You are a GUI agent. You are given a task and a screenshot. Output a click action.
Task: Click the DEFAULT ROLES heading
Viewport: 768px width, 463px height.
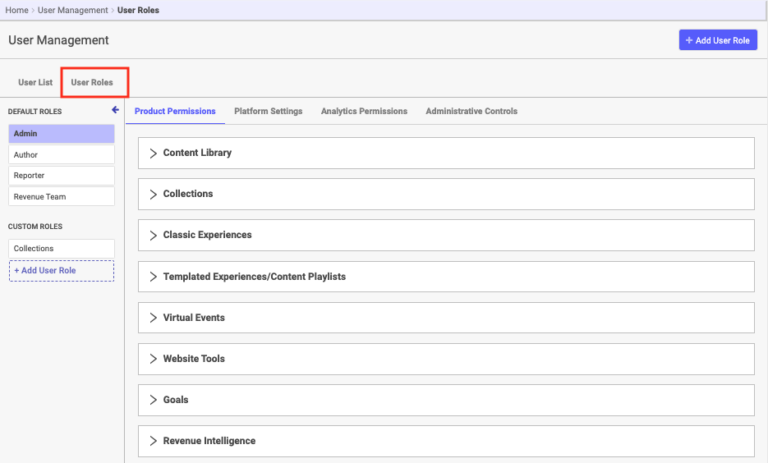[35, 111]
